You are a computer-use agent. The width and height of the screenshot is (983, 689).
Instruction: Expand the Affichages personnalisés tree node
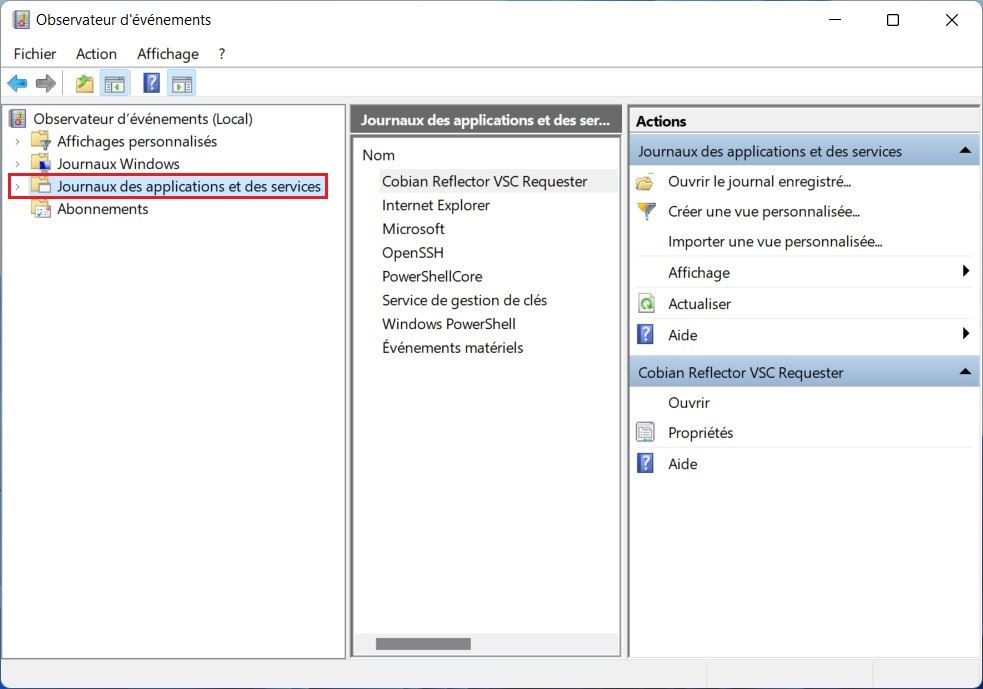pyautogui.click(x=17, y=141)
